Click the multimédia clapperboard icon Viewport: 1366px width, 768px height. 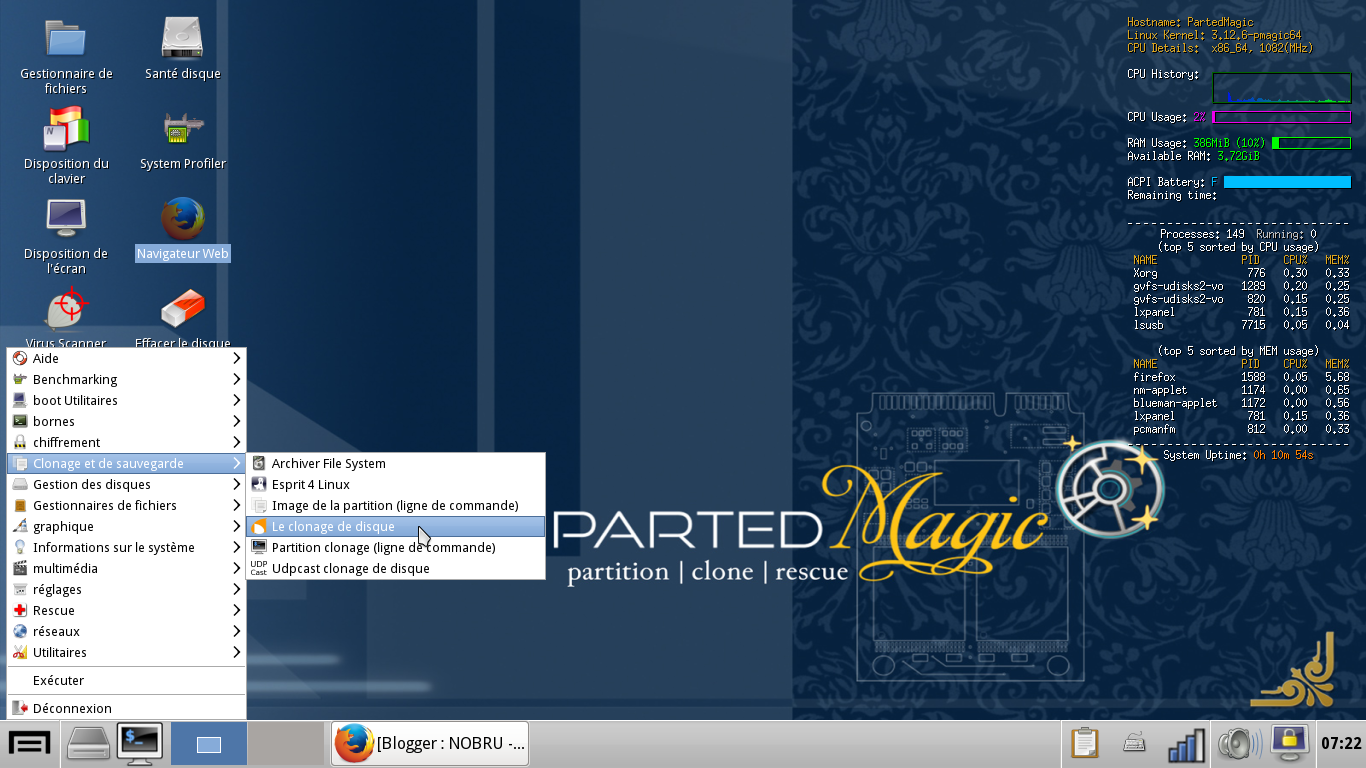coord(20,568)
